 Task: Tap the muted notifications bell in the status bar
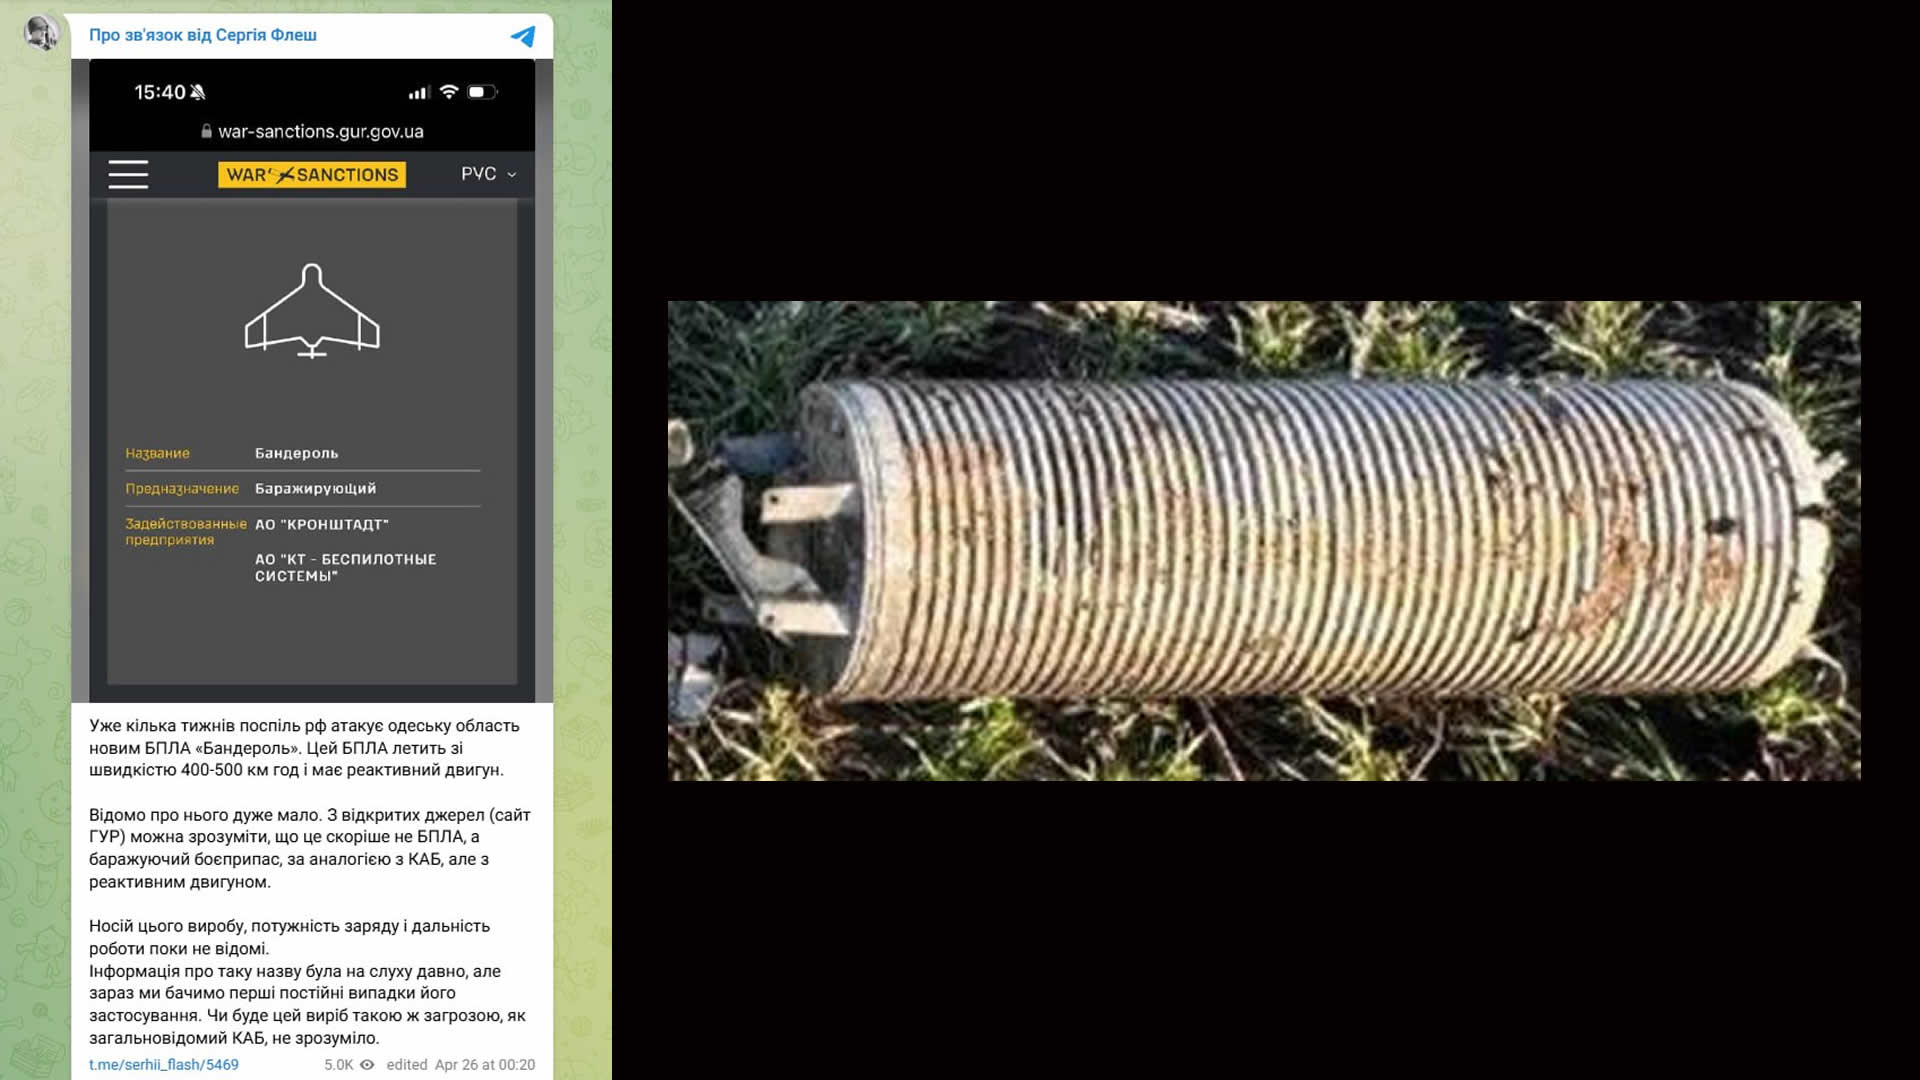pyautogui.click(x=199, y=91)
